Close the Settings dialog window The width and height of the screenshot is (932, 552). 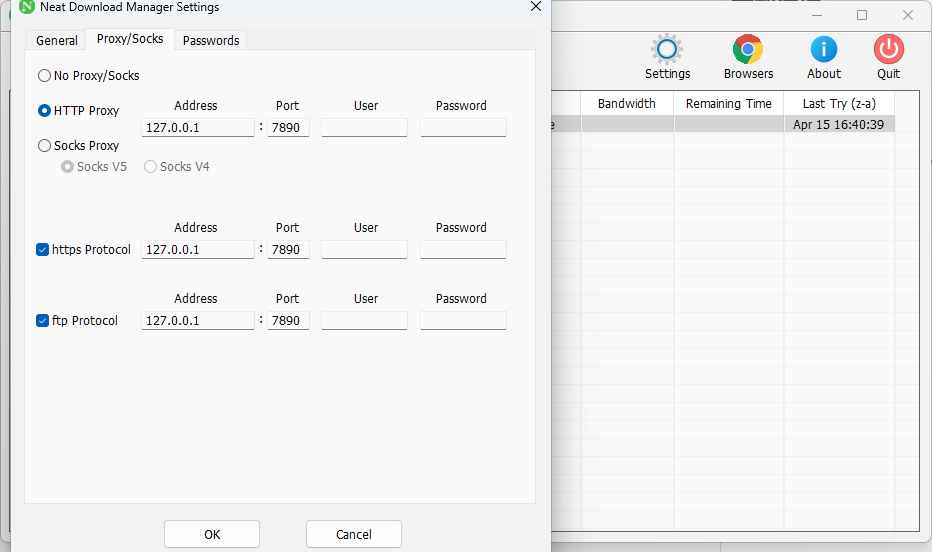coord(536,7)
